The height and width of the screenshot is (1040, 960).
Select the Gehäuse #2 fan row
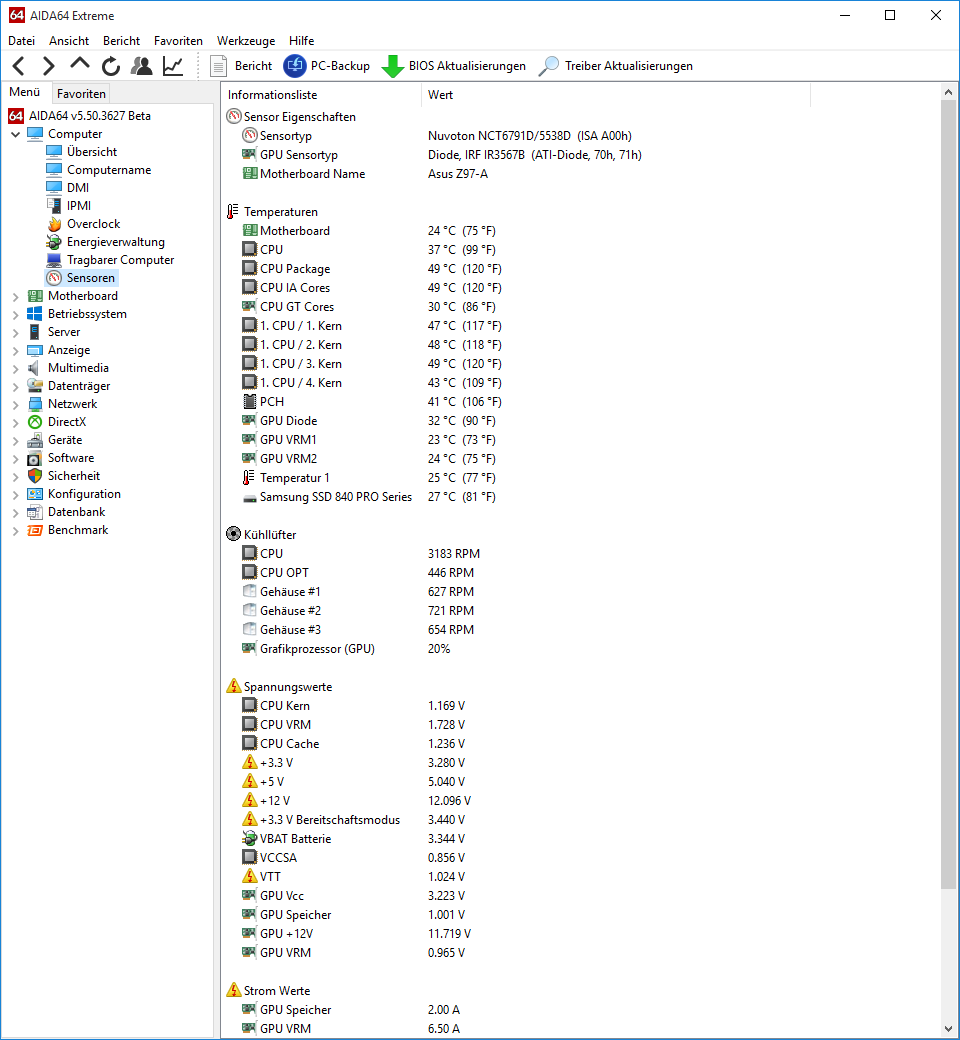coord(358,610)
